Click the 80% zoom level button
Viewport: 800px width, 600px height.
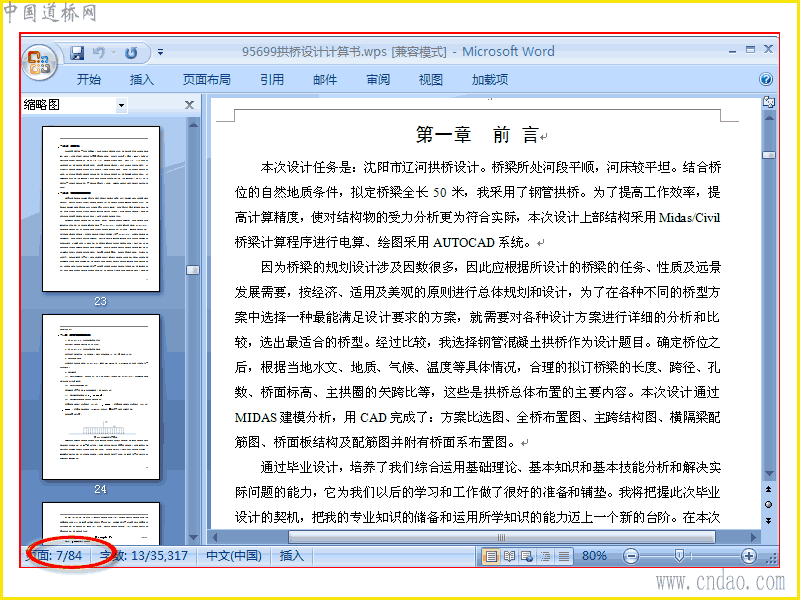coord(594,556)
